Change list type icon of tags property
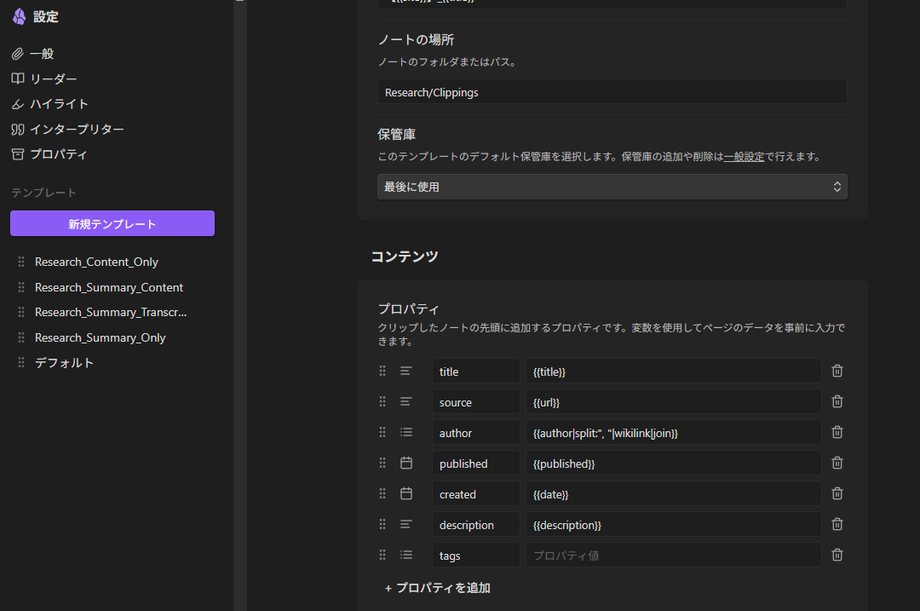The height and width of the screenshot is (611, 920). (406, 555)
